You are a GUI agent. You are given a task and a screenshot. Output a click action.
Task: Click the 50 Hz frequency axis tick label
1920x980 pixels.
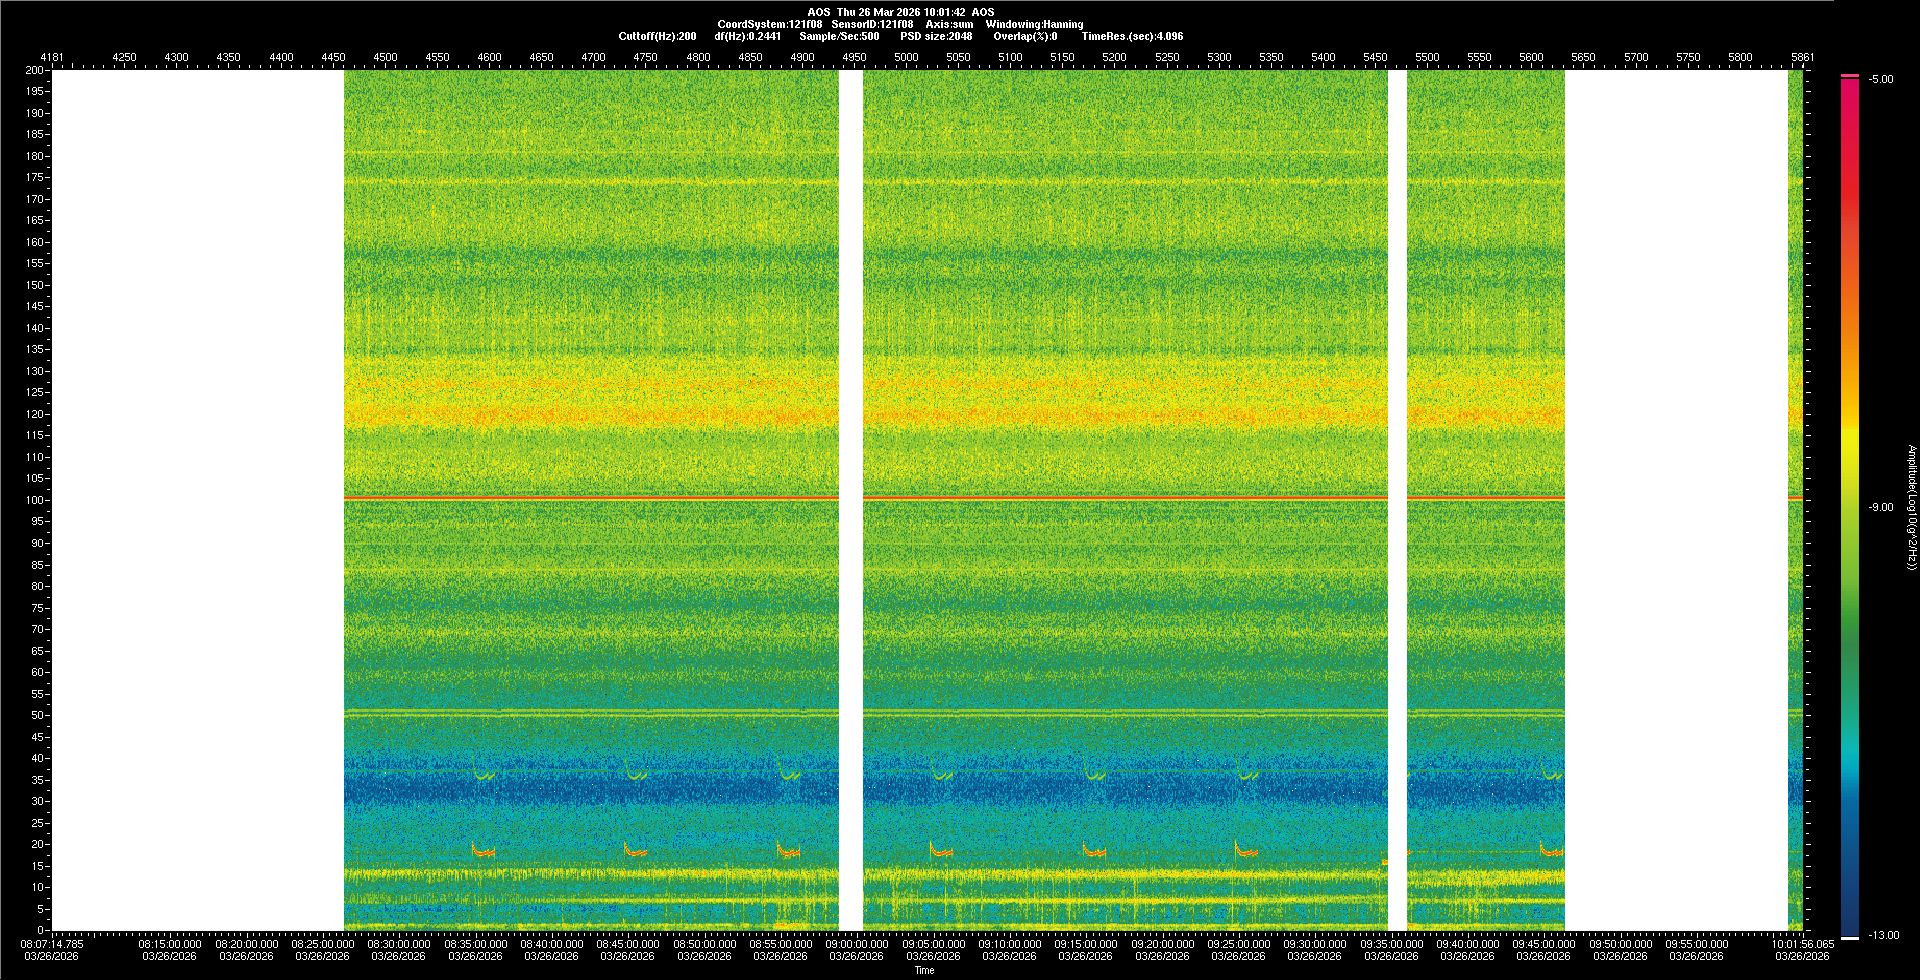pyautogui.click(x=37, y=715)
